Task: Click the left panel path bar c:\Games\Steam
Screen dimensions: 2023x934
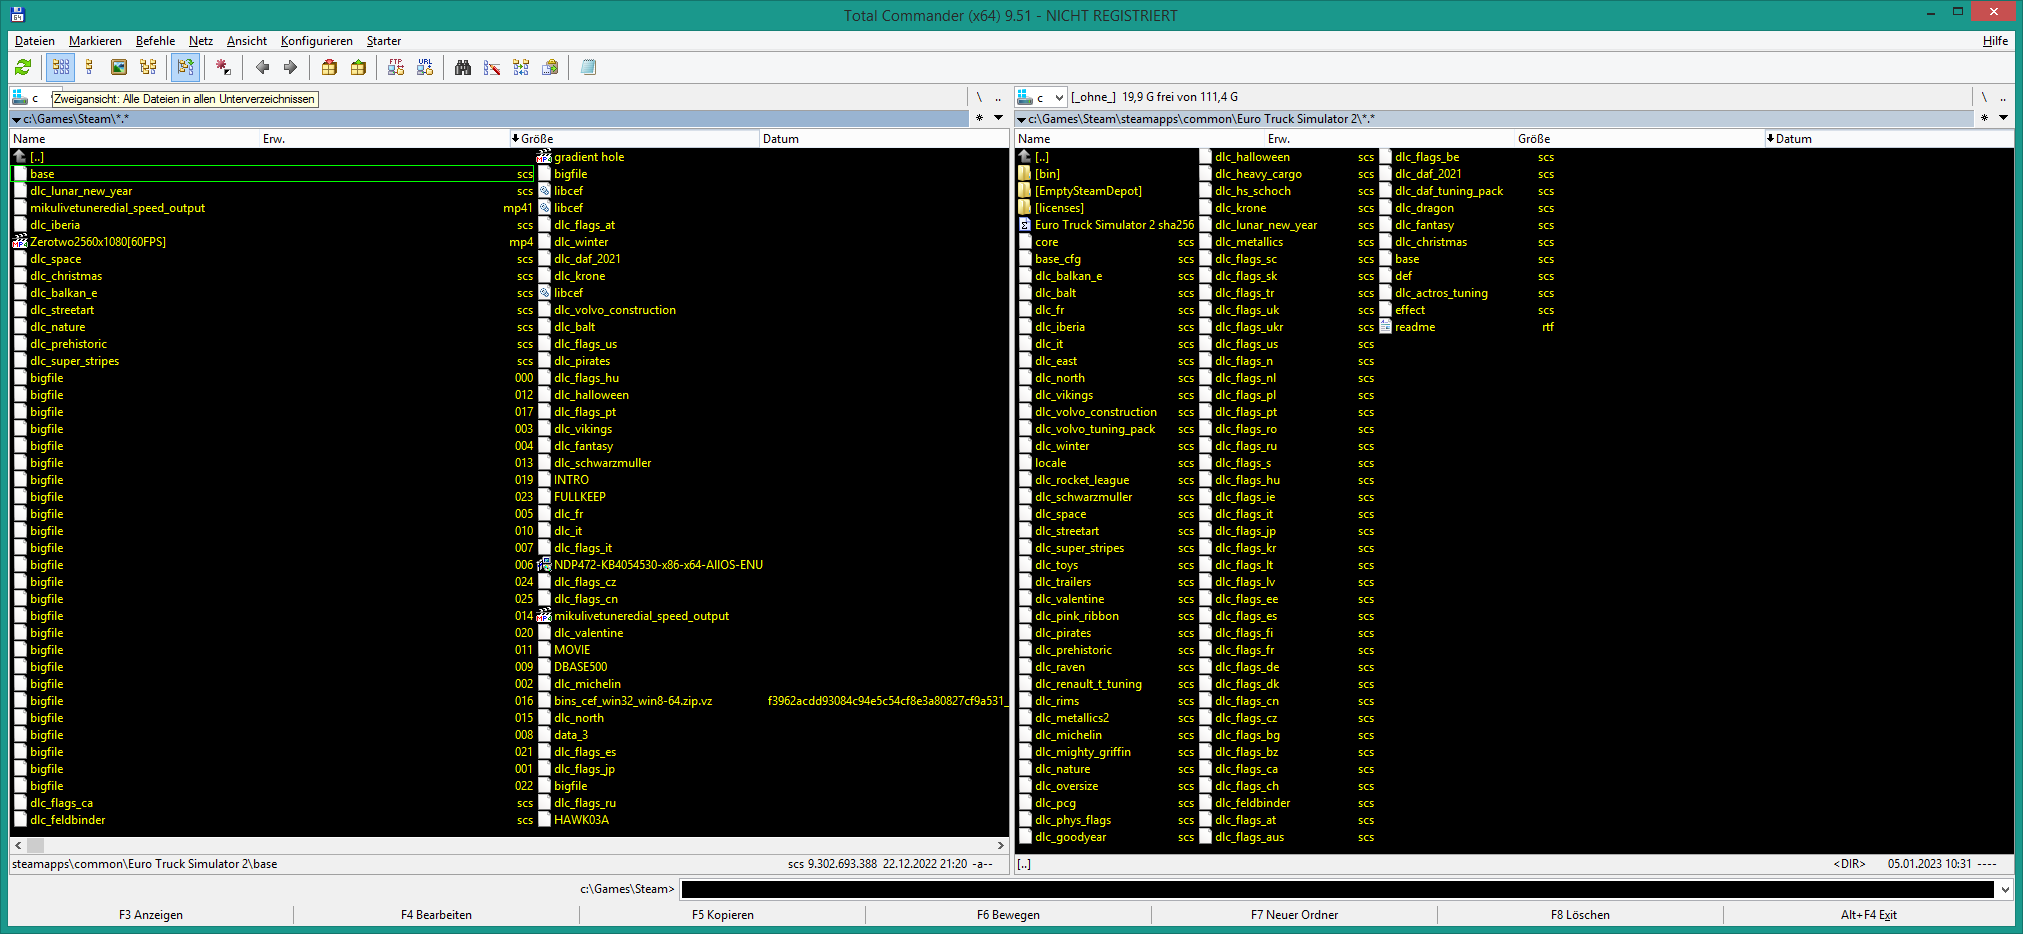Action: point(490,118)
